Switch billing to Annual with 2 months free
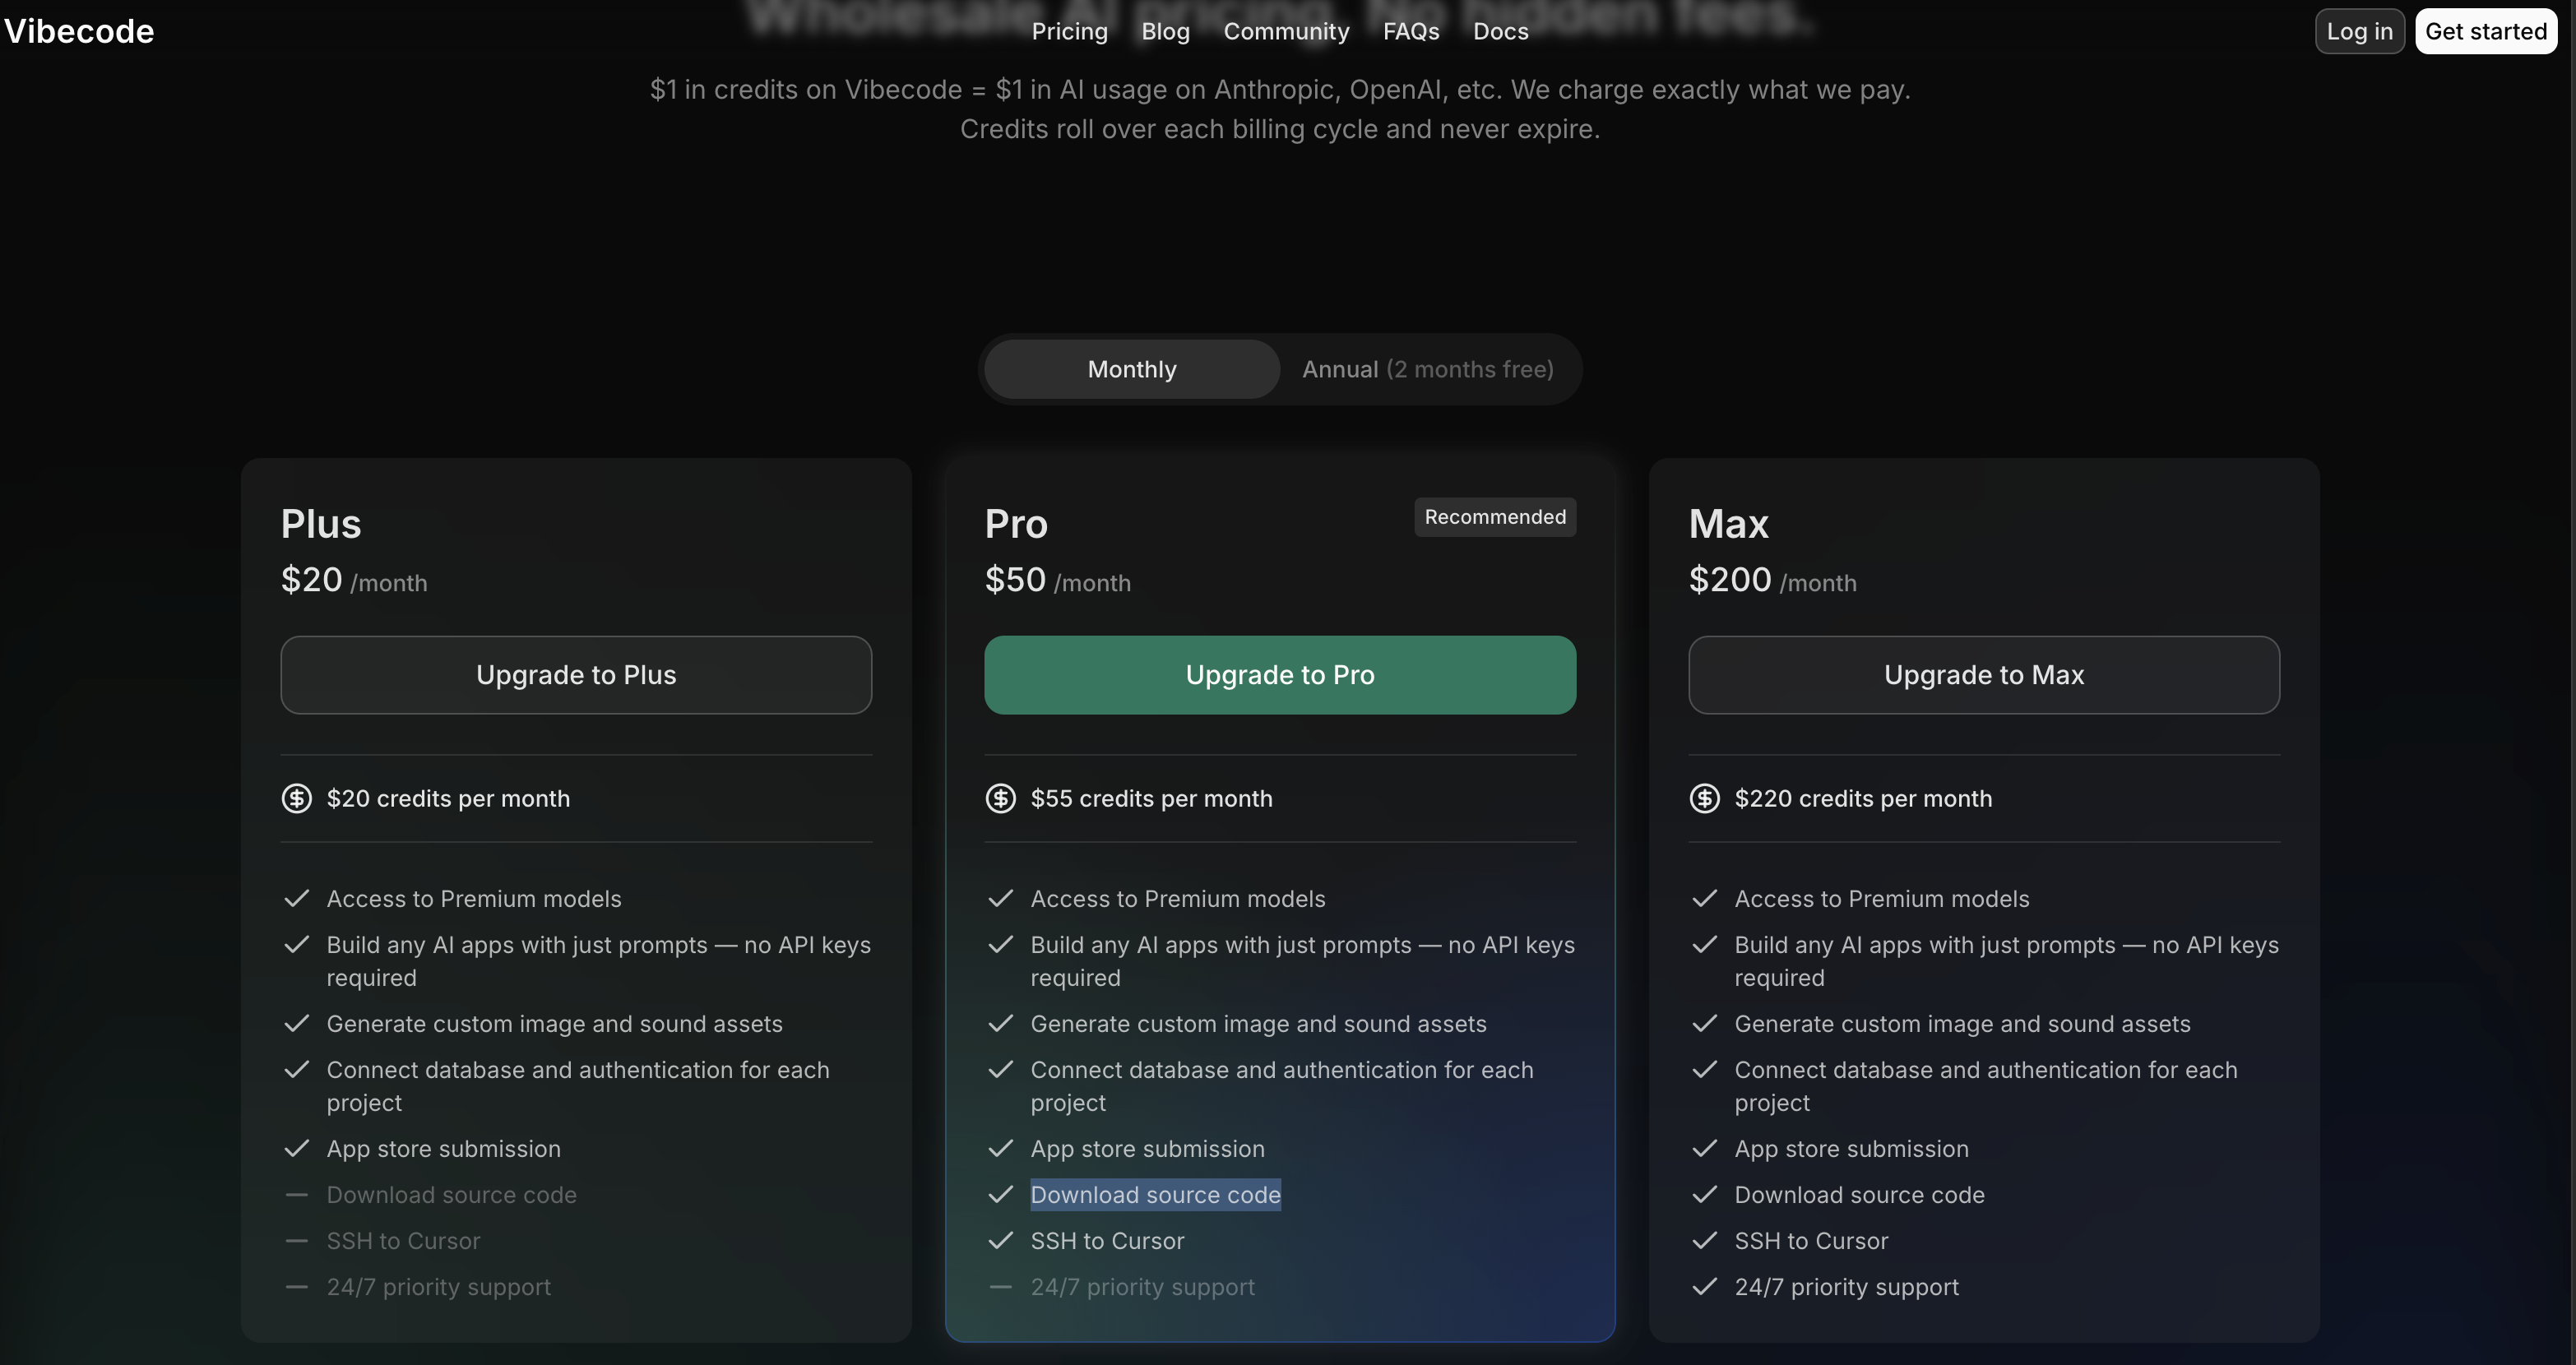The width and height of the screenshot is (2576, 1365). [1428, 368]
